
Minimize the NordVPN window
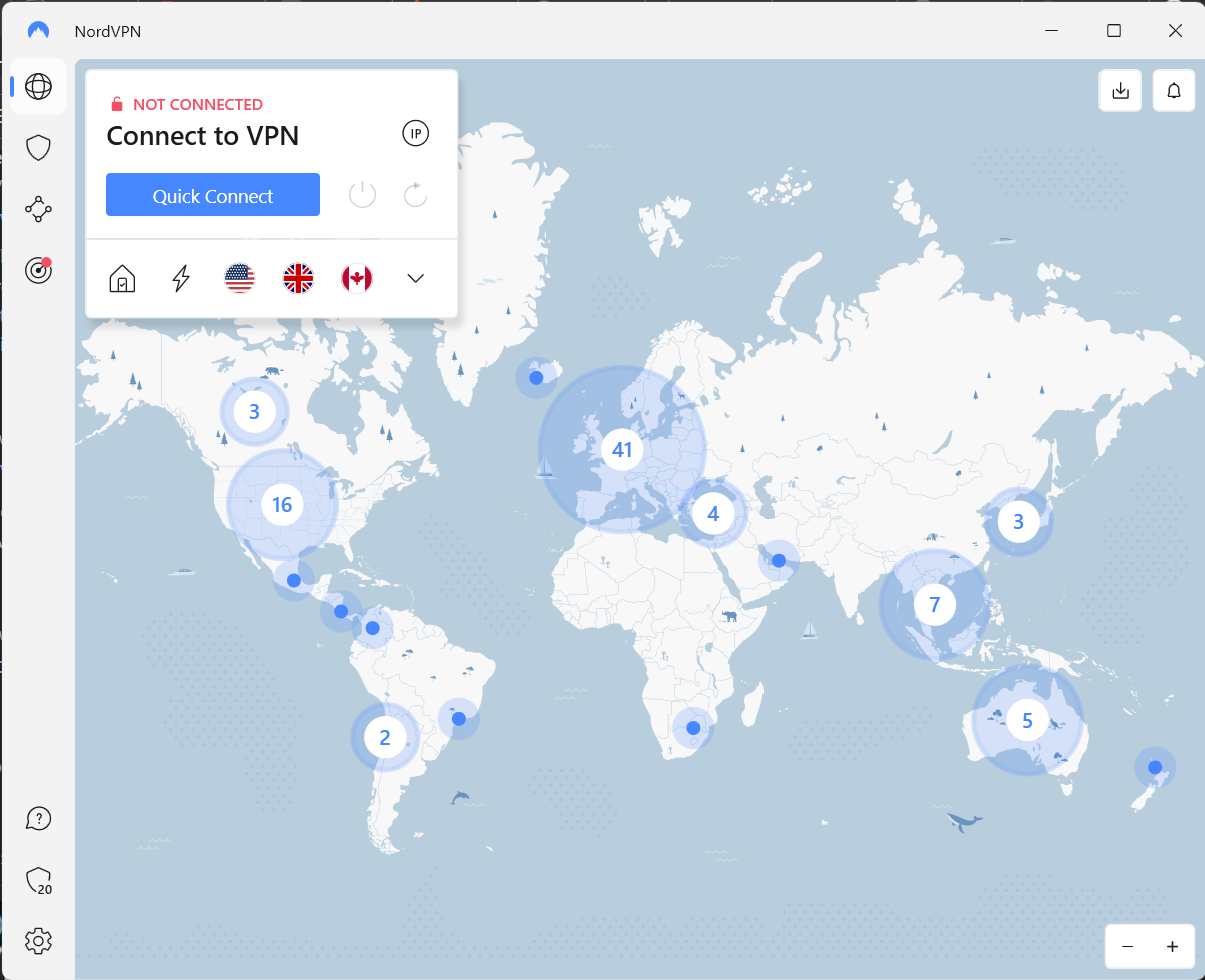pyautogui.click(x=1052, y=30)
